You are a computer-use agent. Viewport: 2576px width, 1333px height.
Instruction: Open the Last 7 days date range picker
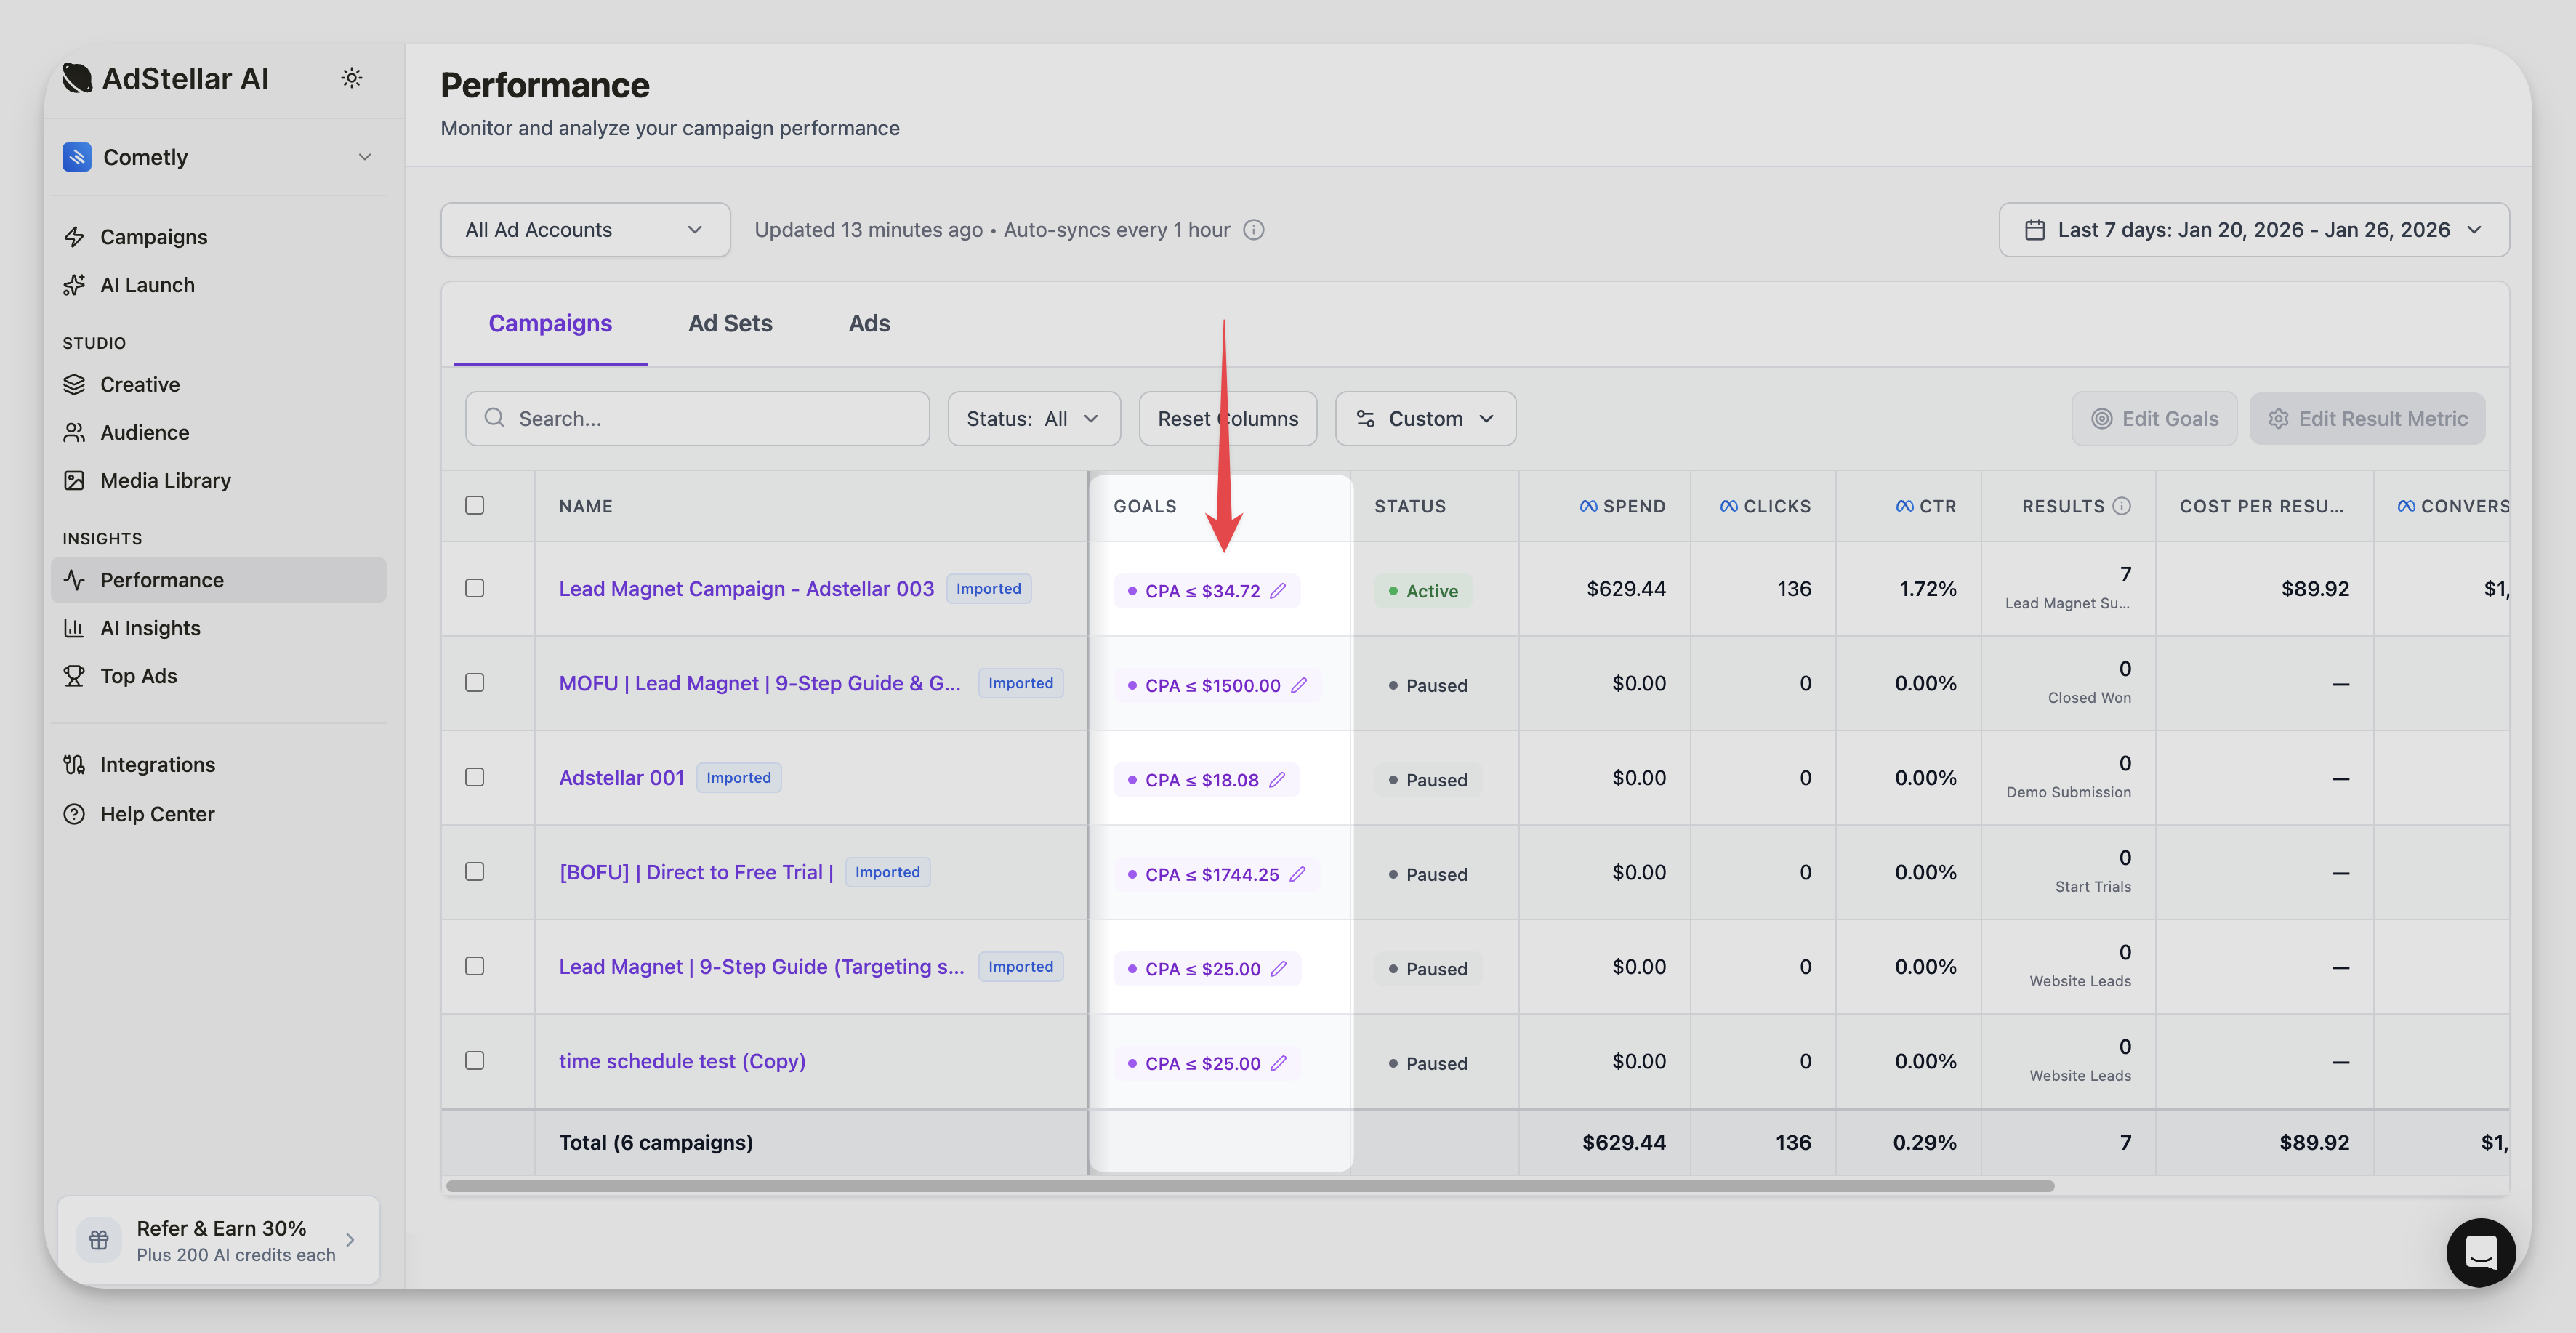pos(2253,230)
